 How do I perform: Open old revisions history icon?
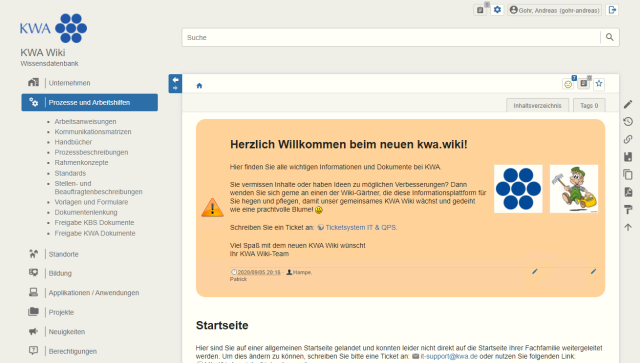point(628,122)
